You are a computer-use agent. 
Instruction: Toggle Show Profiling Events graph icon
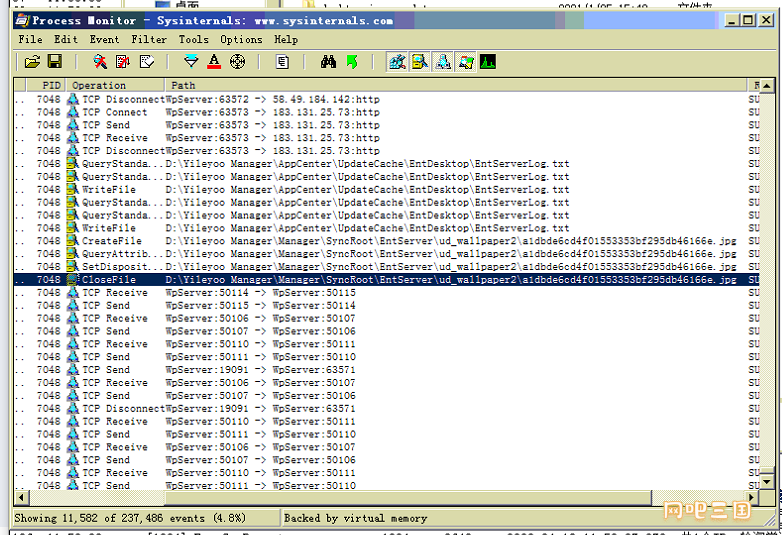(x=488, y=62)
